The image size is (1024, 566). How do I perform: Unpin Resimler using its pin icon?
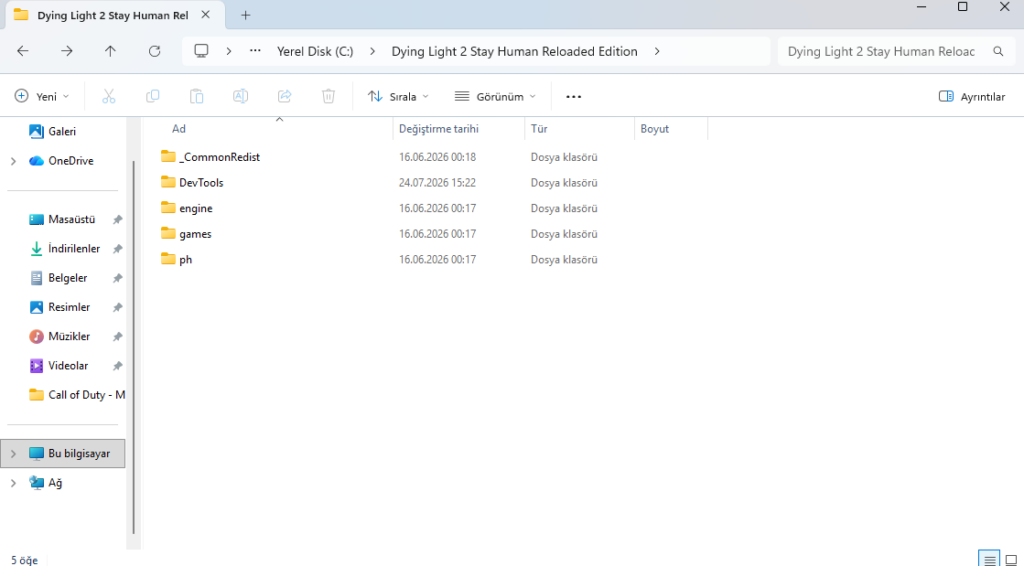(118, 307)
